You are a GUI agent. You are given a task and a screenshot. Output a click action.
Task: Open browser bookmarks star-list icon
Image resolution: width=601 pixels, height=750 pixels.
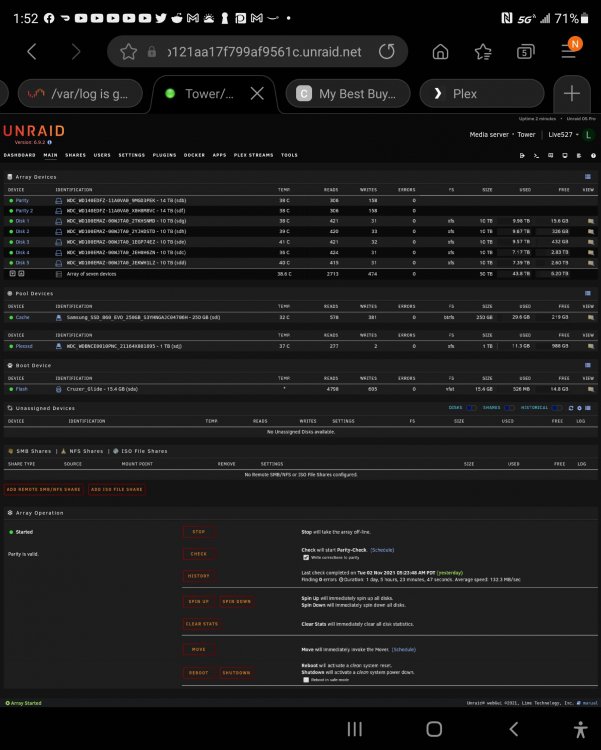pos(483,52)
